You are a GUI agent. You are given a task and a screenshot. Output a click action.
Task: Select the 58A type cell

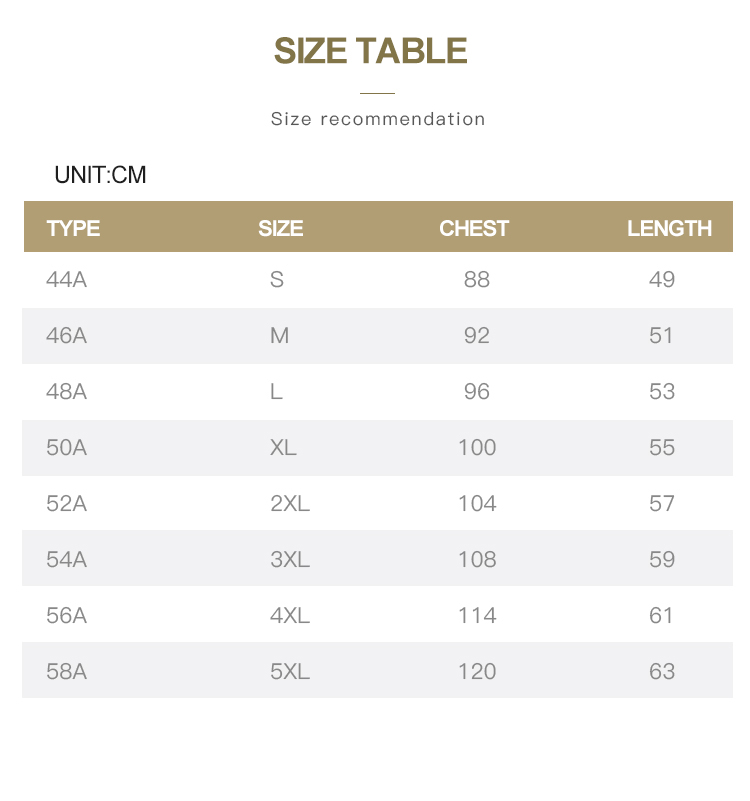point(66,671)
